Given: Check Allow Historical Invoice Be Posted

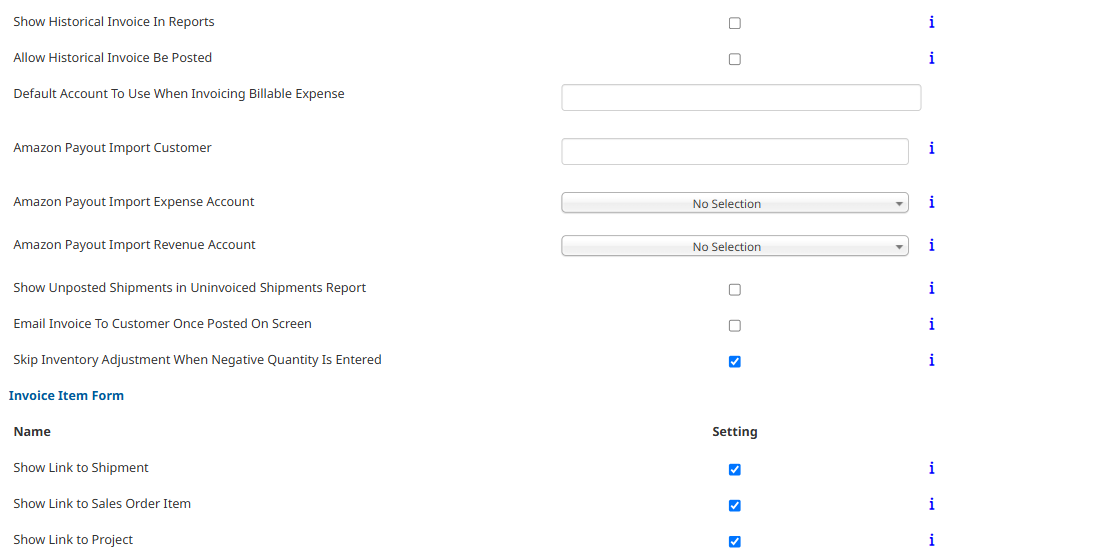Looking at the screenshot, I should [x=734, y=59].
